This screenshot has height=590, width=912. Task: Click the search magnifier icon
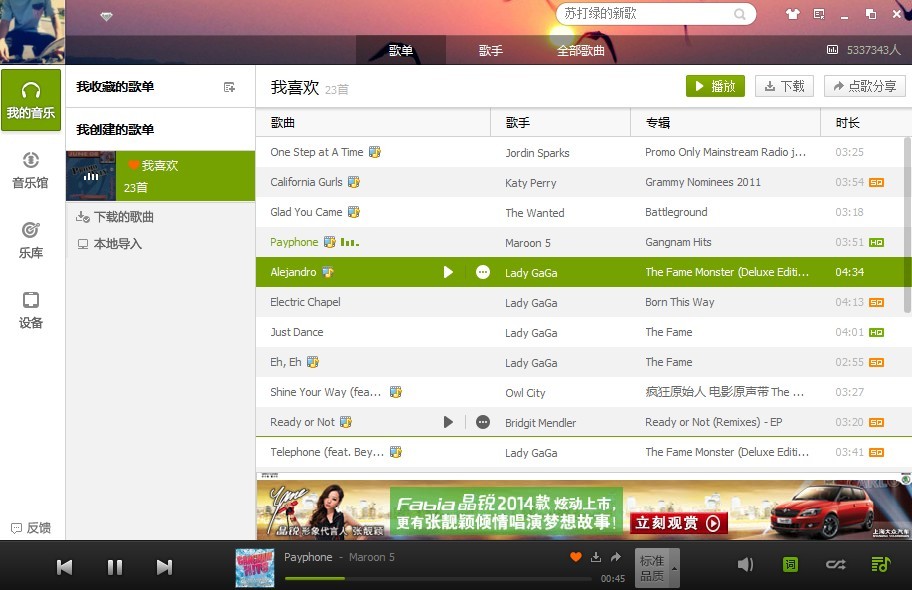tap(739, 14)
